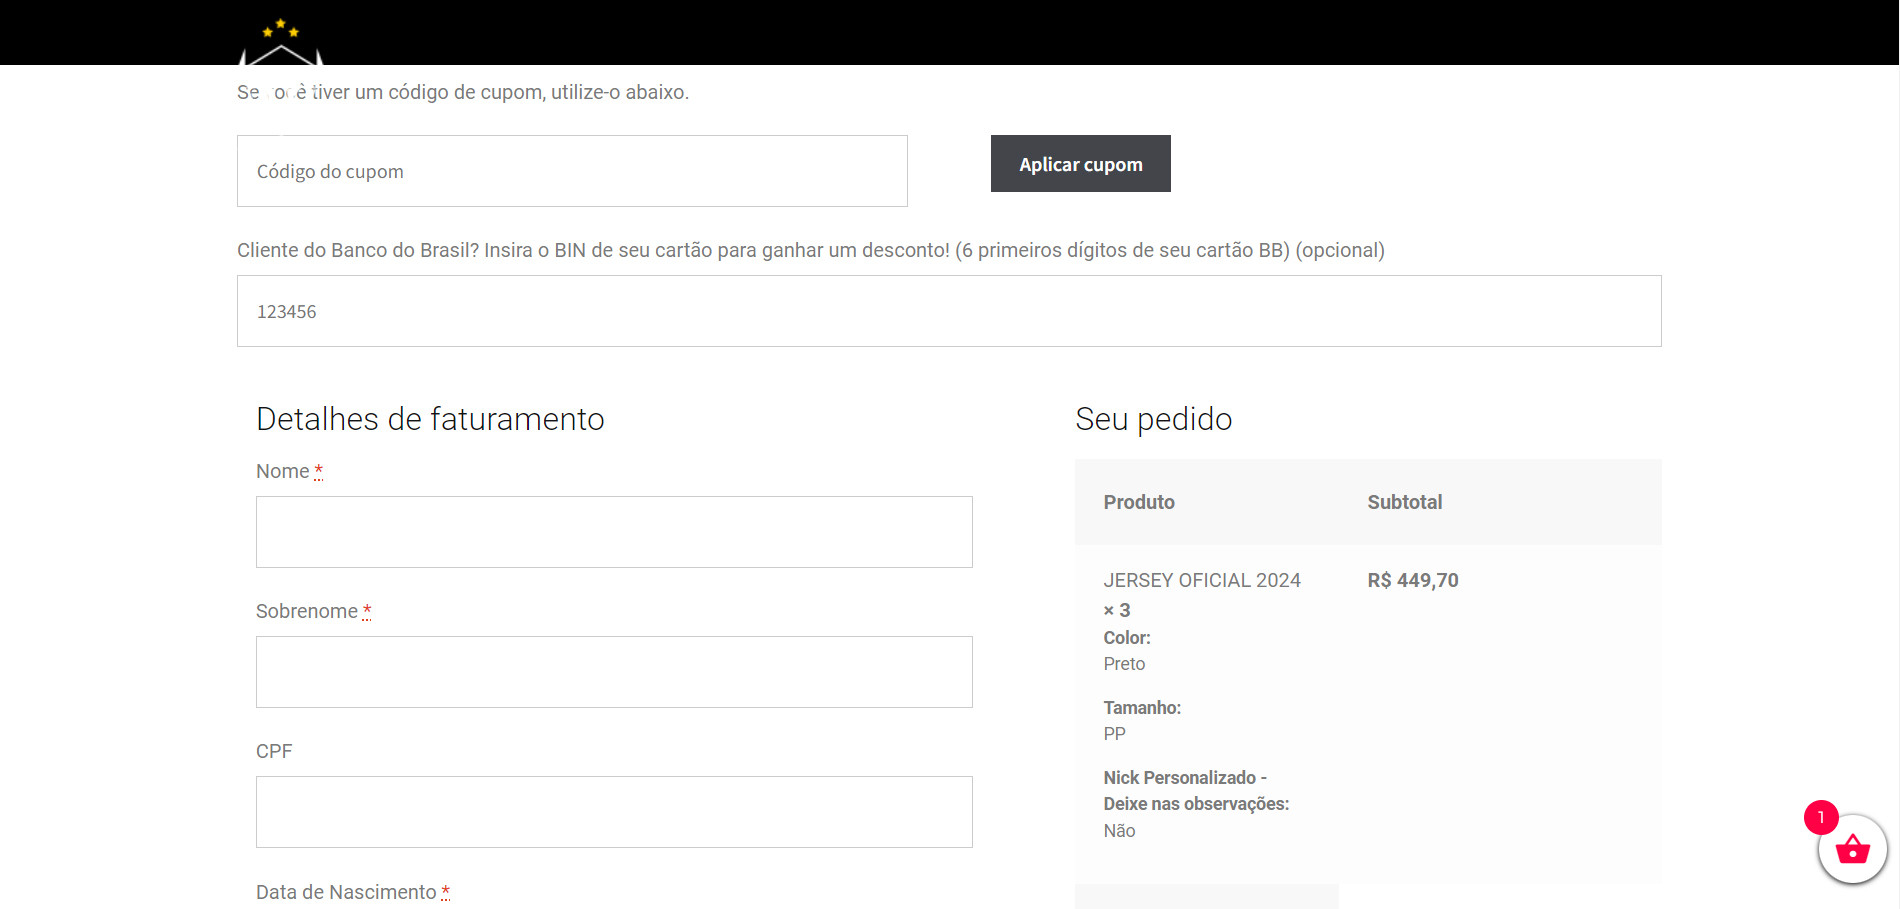Image resolution: width=1900 pixels, height=909 pixels.
Task: Click the Produto column header
Action: coord(1139,502)
